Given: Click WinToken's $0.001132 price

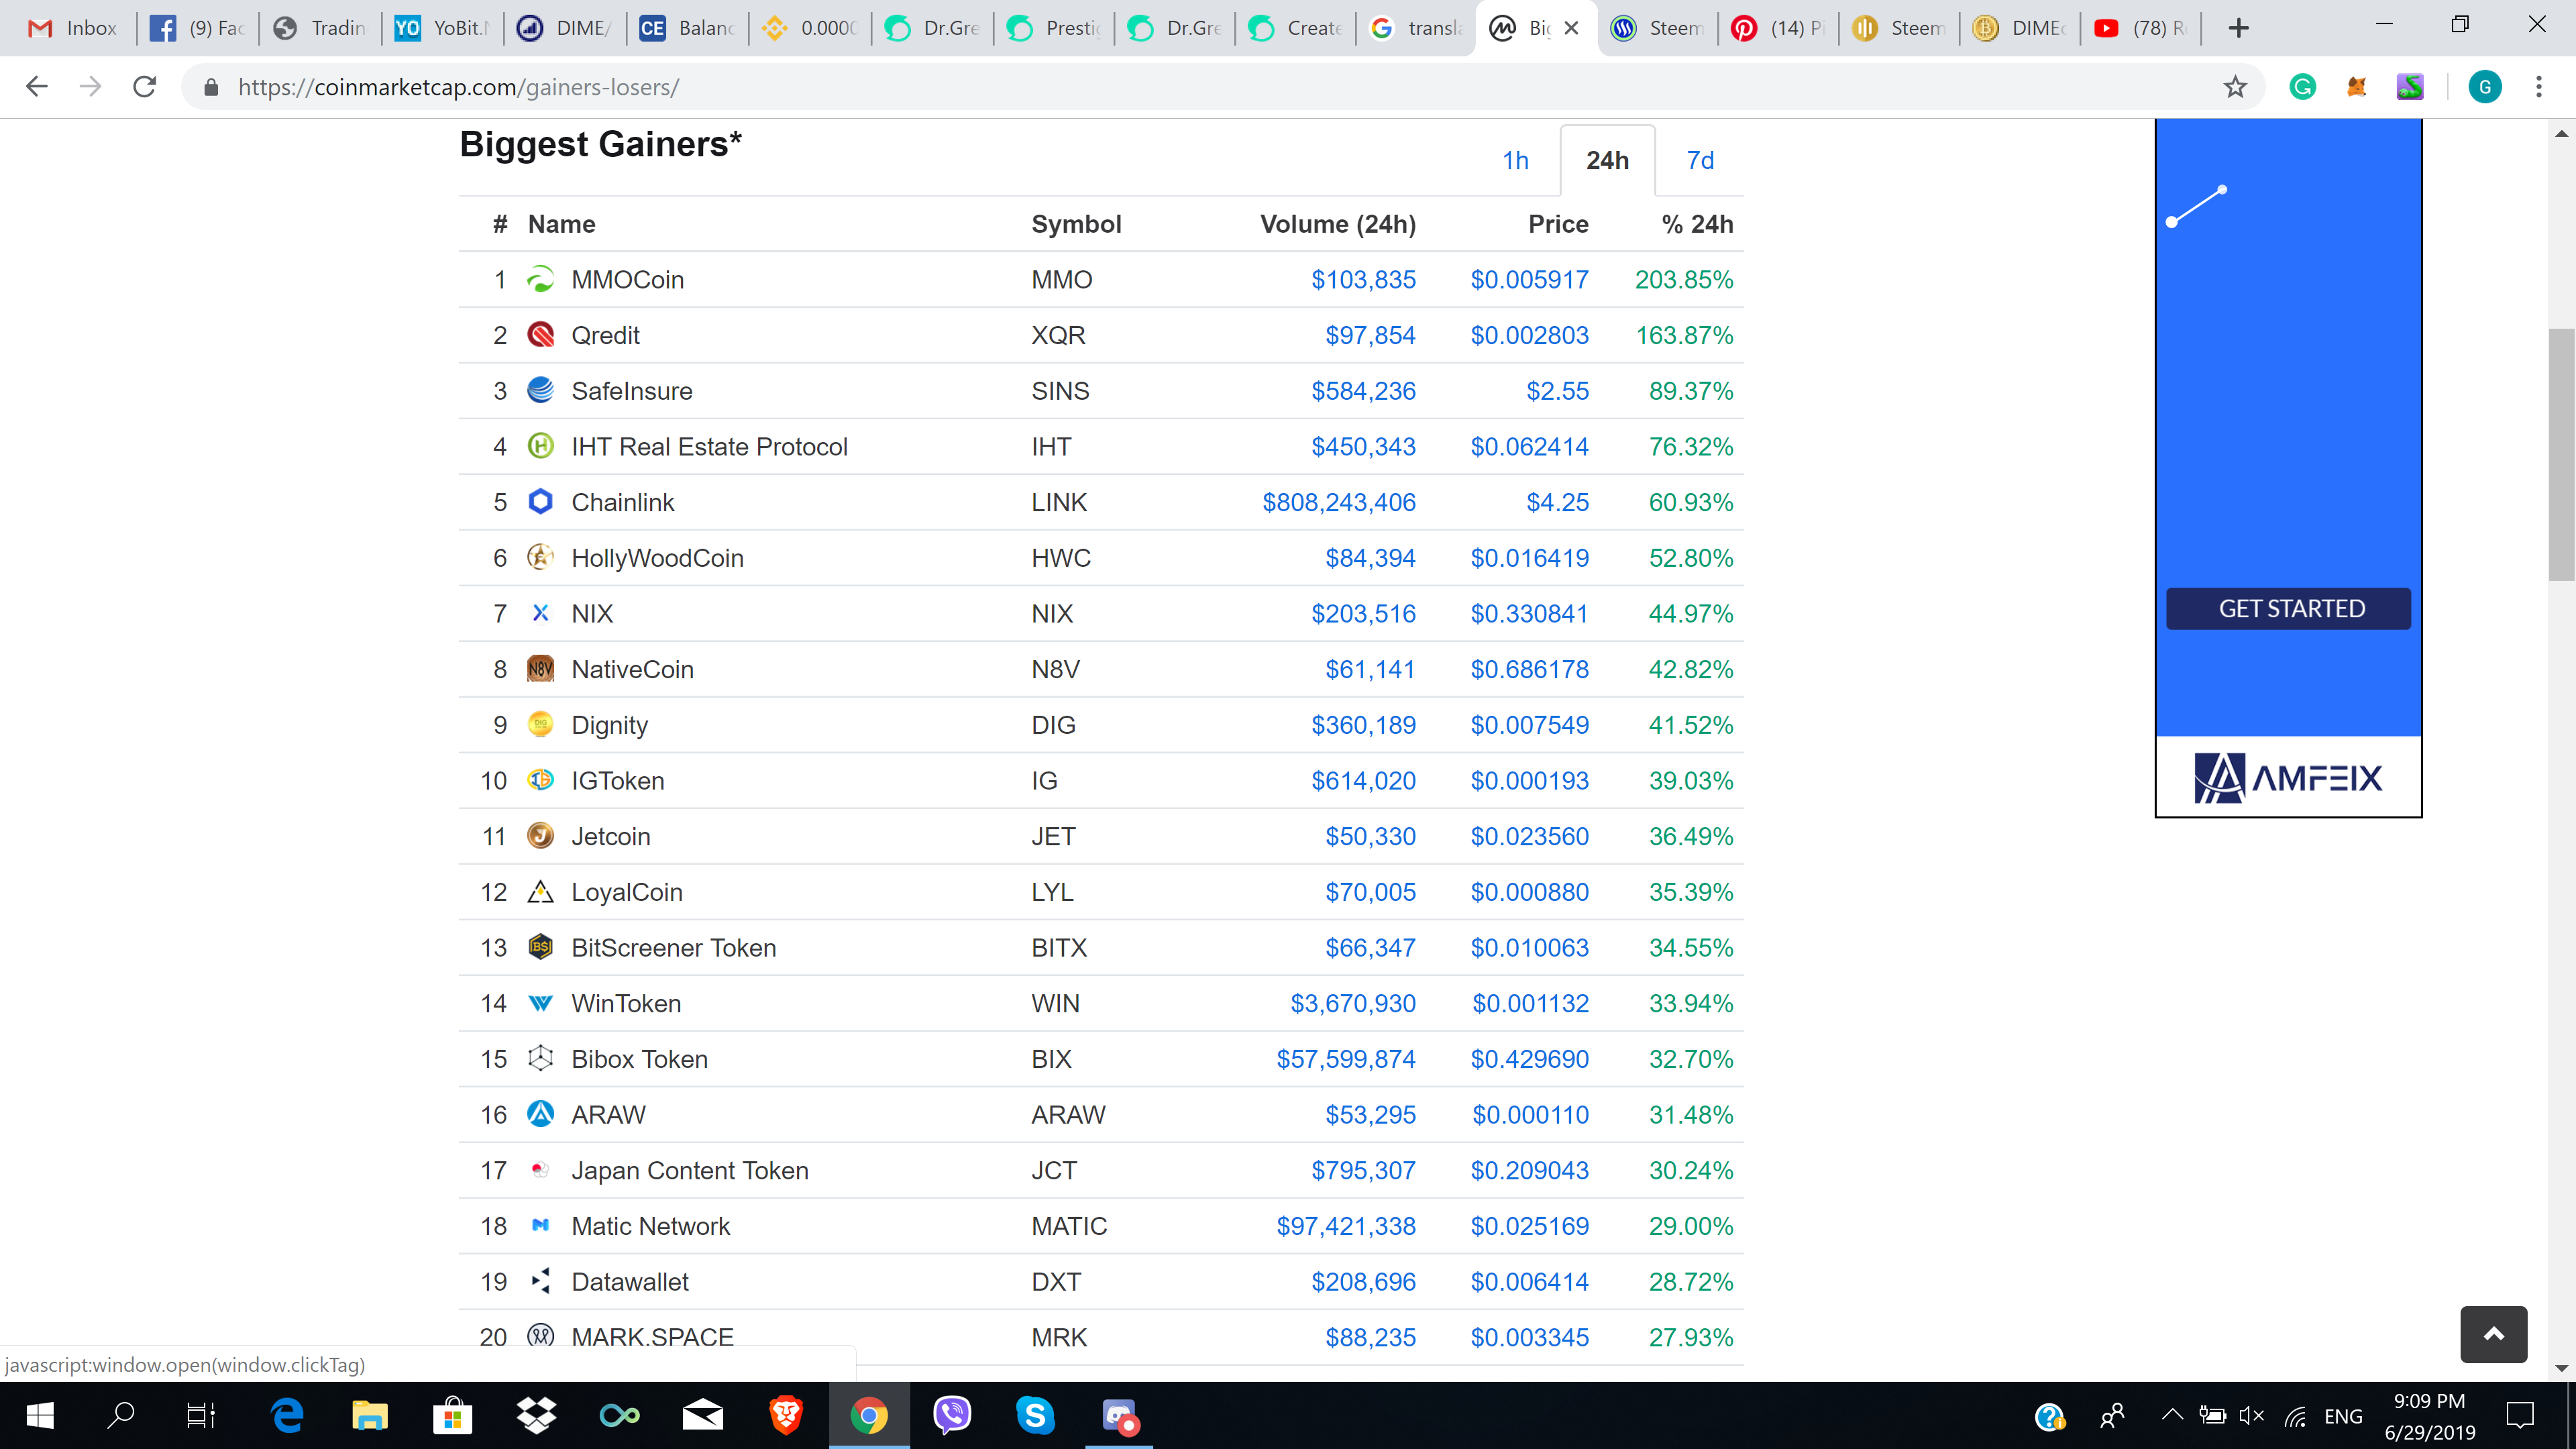Looking at the screenshot, I should point(1530,1003).
